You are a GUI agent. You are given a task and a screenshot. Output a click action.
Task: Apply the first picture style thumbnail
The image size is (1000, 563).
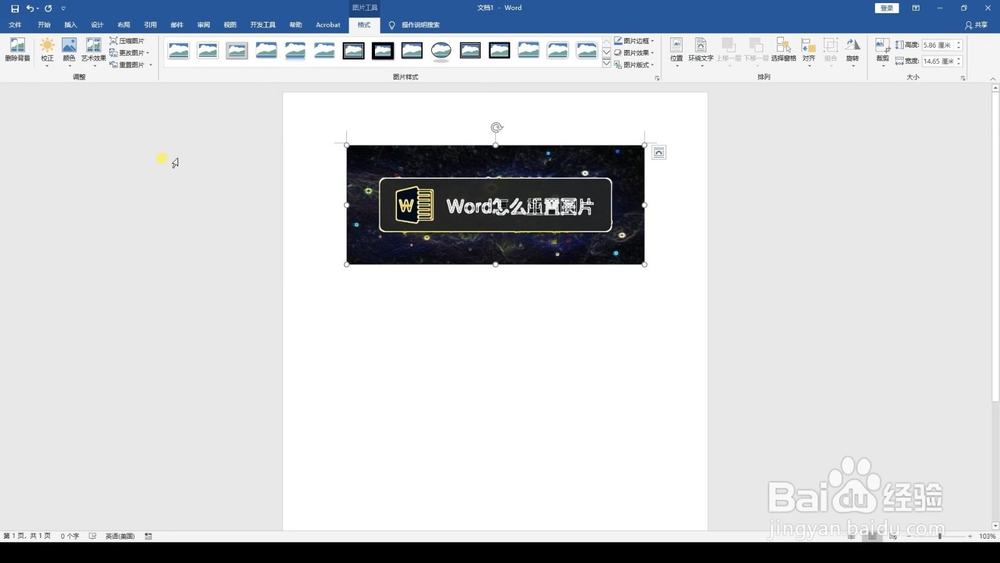click(x=179, y=50)
